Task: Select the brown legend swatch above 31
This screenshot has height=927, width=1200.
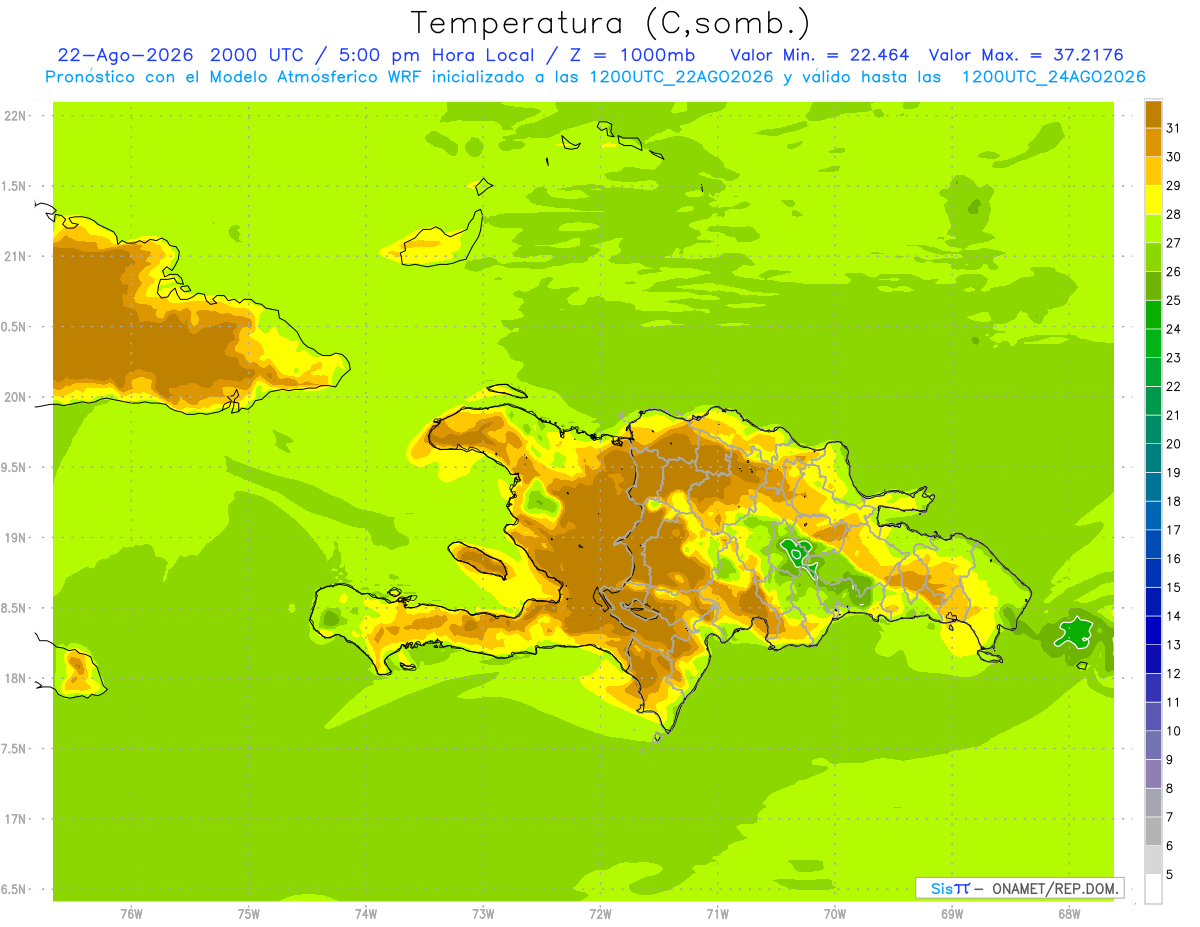Action: [1153, 113]
